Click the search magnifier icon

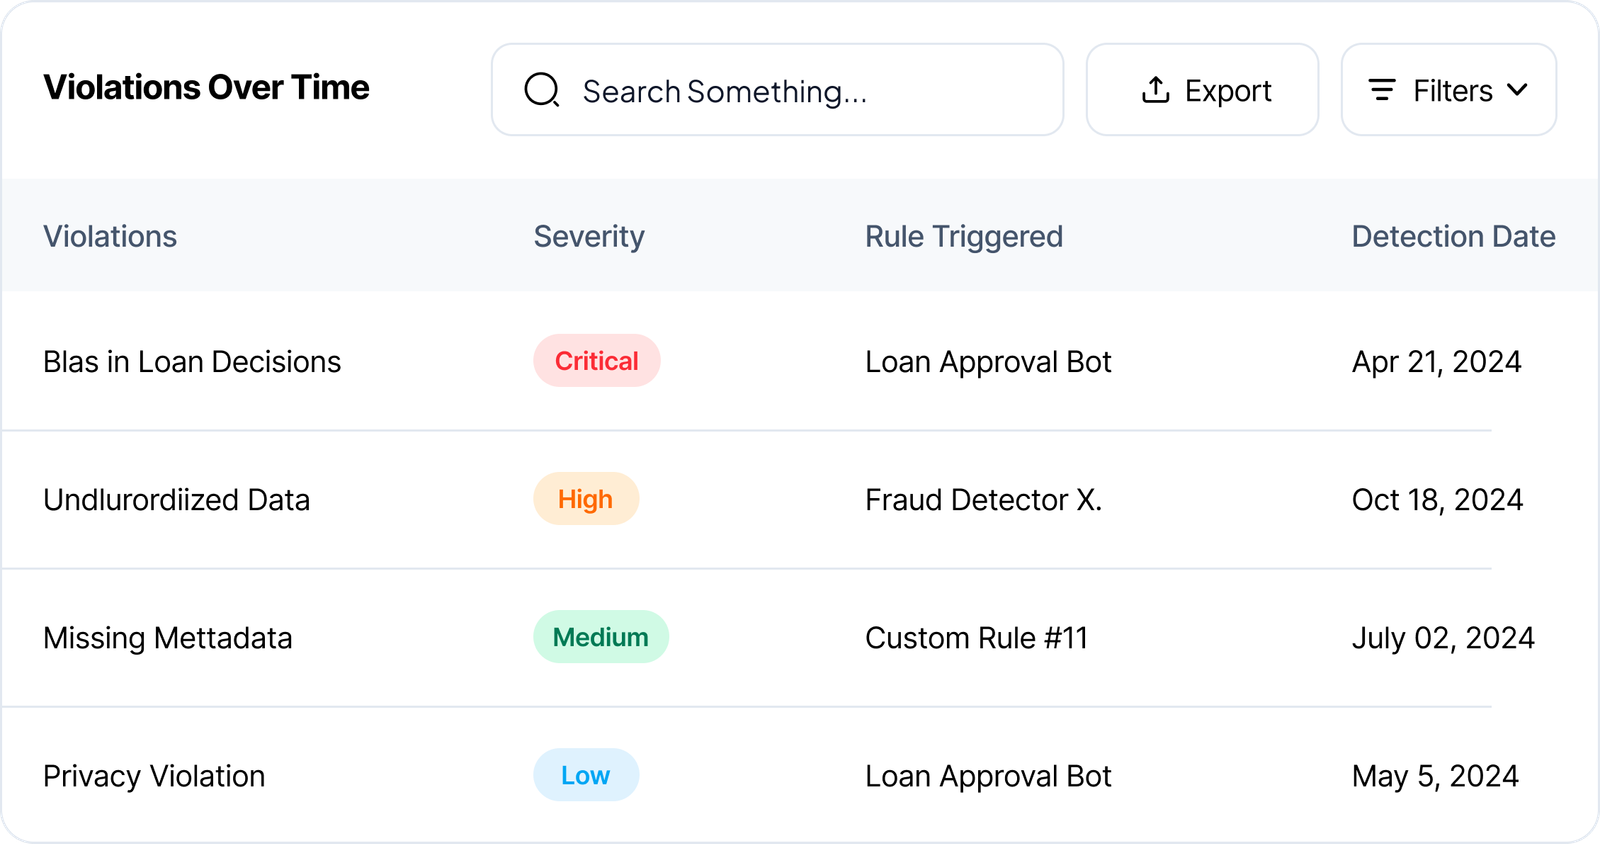click(542, 90)
